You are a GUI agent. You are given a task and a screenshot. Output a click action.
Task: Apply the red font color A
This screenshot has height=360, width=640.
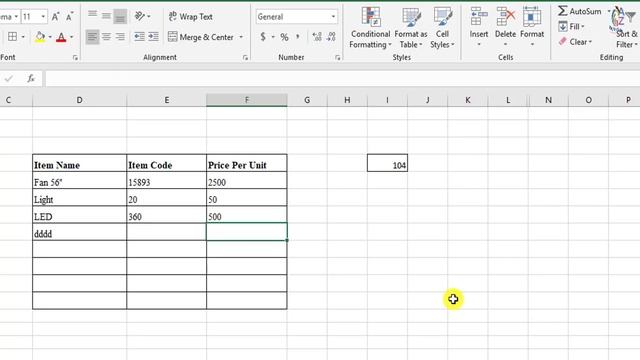(x=61, y=37)
